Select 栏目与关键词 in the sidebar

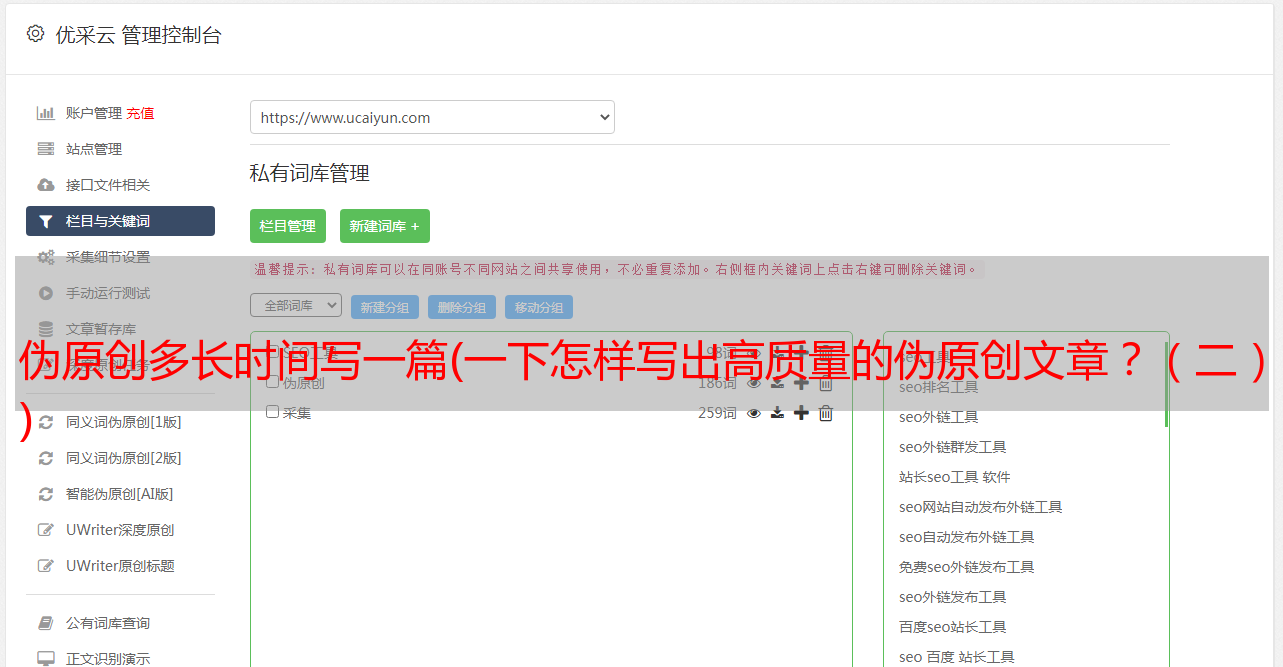(120, 221)
